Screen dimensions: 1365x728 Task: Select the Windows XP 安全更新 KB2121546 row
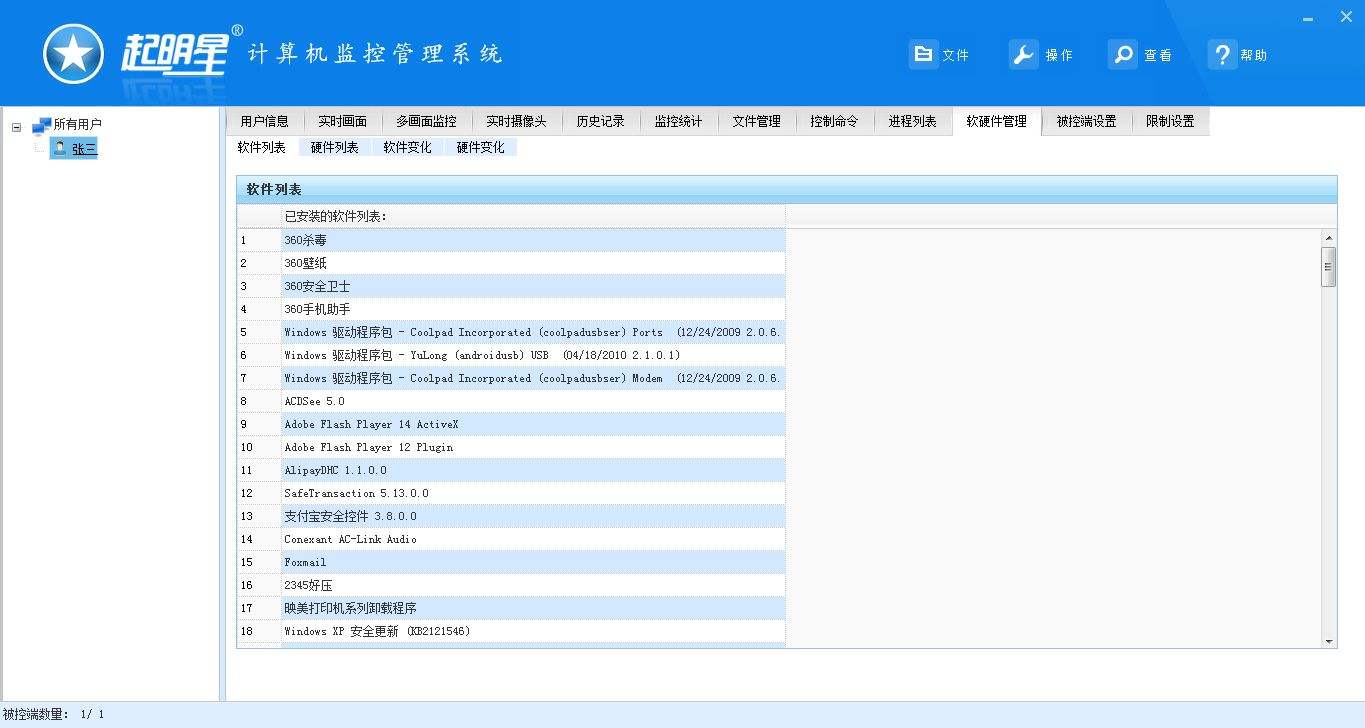(x=511, y=631)
